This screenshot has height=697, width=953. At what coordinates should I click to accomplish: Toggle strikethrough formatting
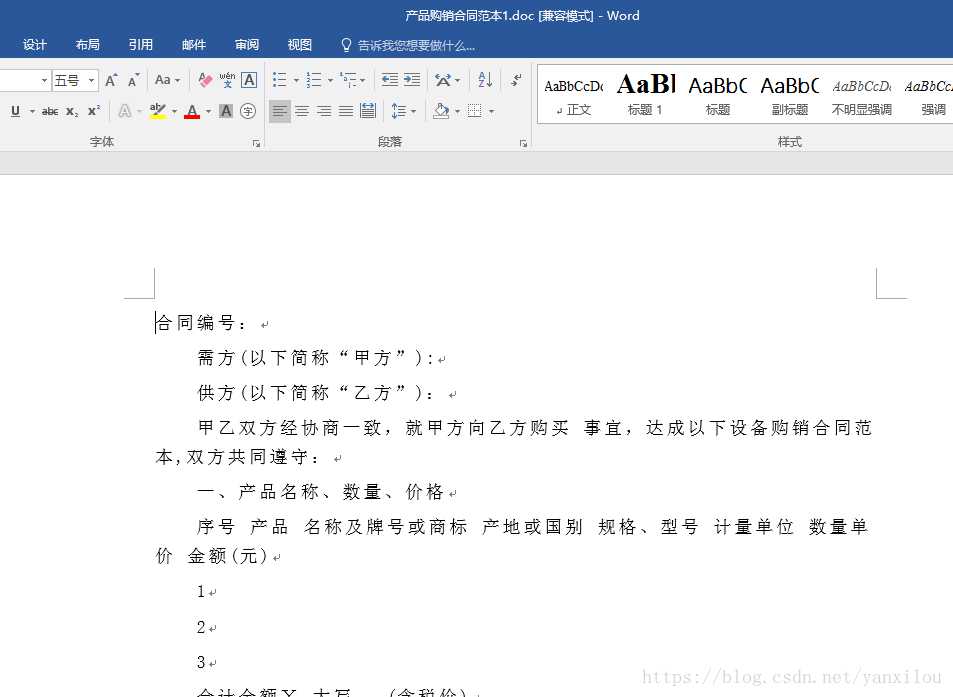point(50,110)
